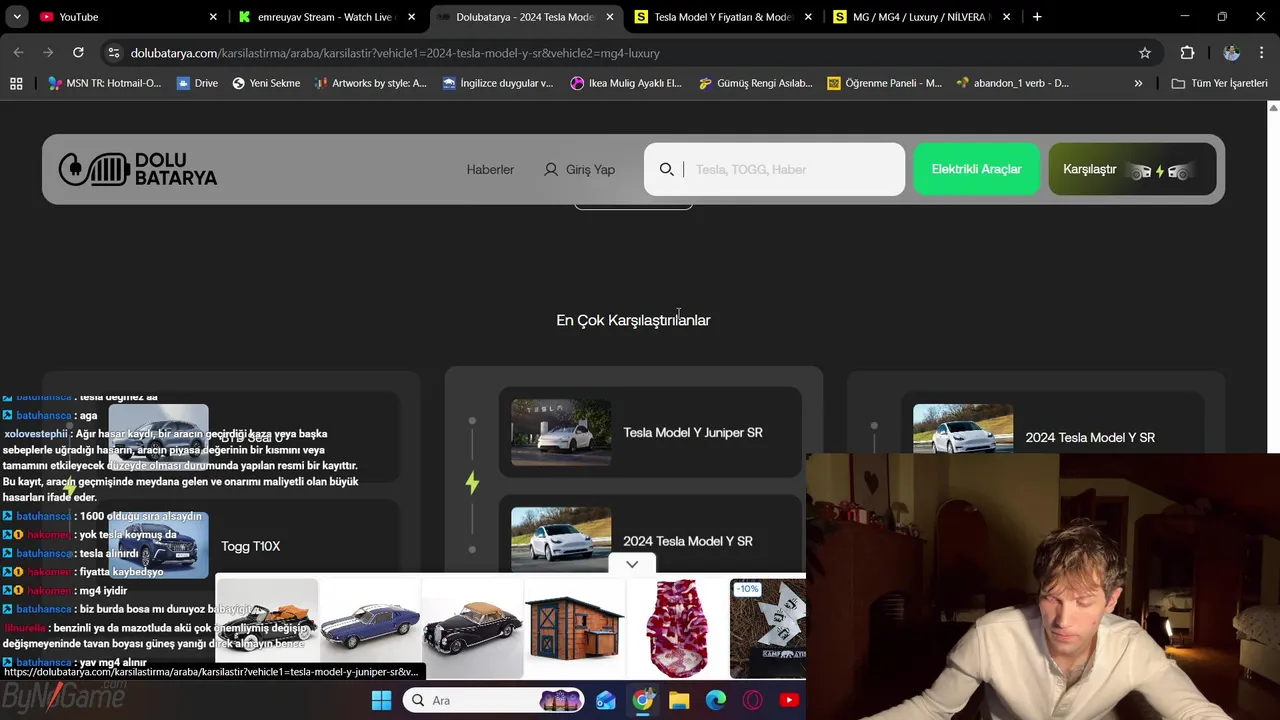Click Tesla Model Y Juniper SR thumbnail
This screenshot has width=1280, height=720.
pyautogui.click(x=561, y=432)
